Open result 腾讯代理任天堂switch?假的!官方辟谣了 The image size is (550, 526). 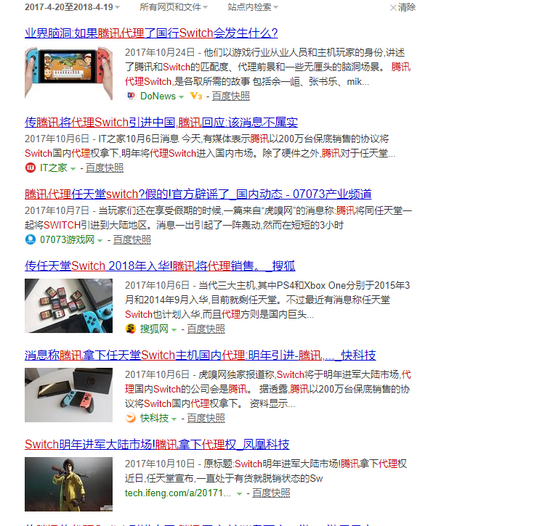click(x=198, y=194)
